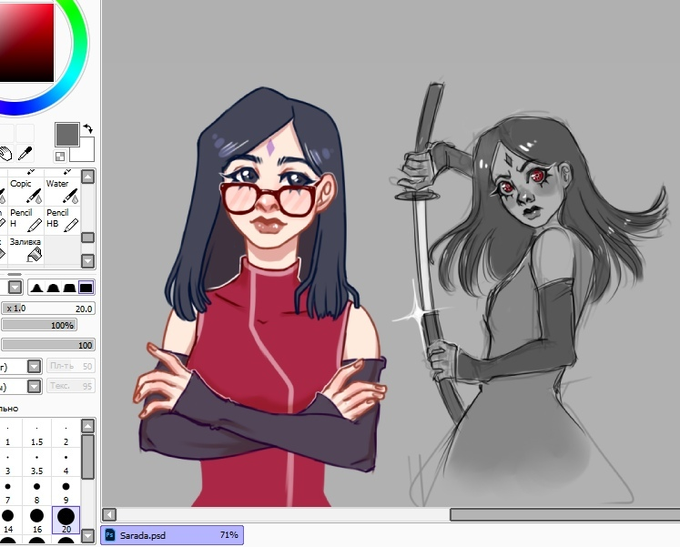This screenshot has width=680, height=547.
Task: Open the dropdown left of edge shapes
Action: tap(15, 287)
